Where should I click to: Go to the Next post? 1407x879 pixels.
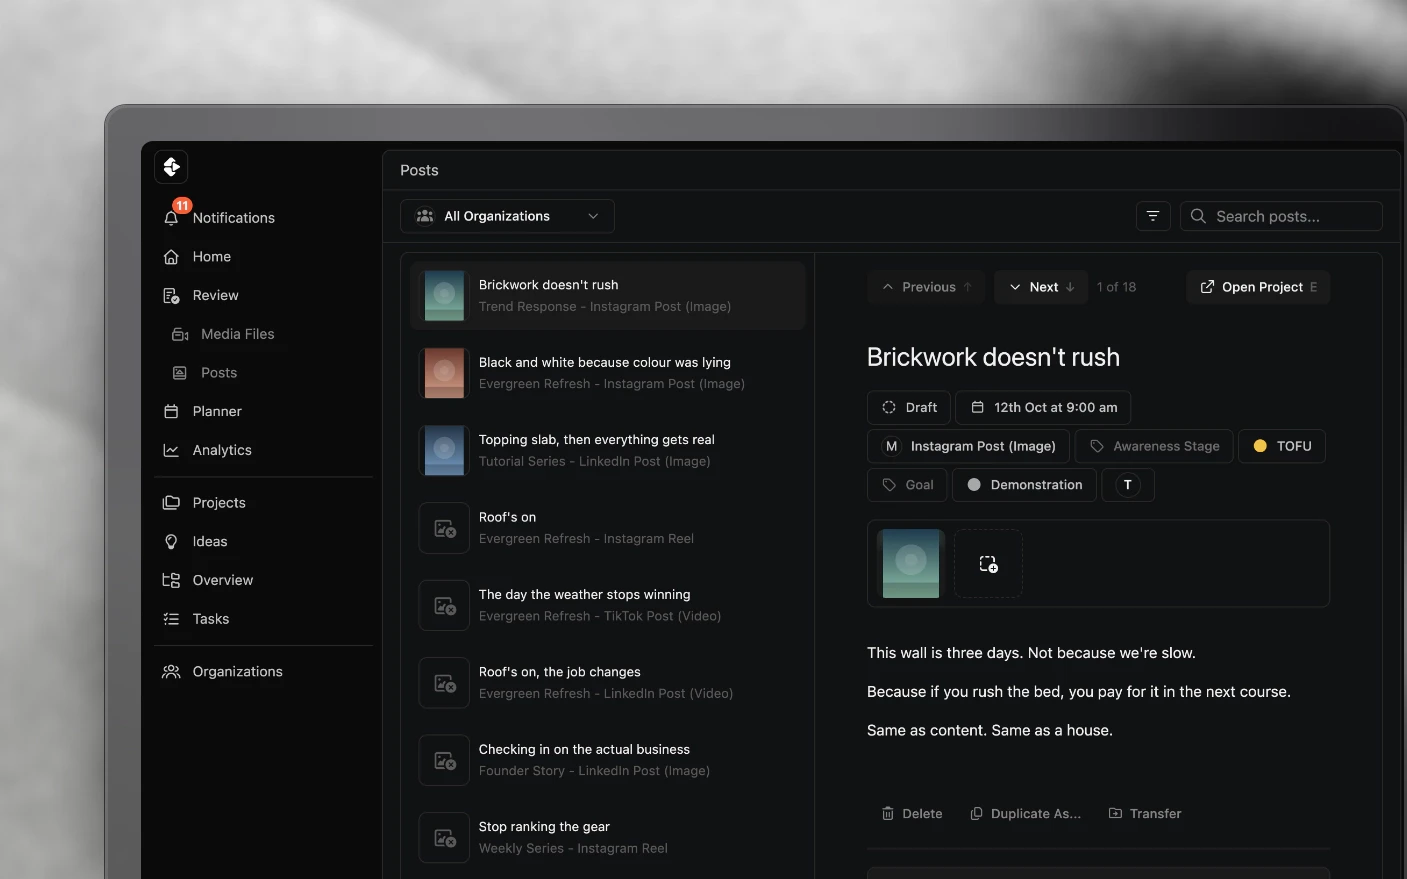(x=1042, y=287)
